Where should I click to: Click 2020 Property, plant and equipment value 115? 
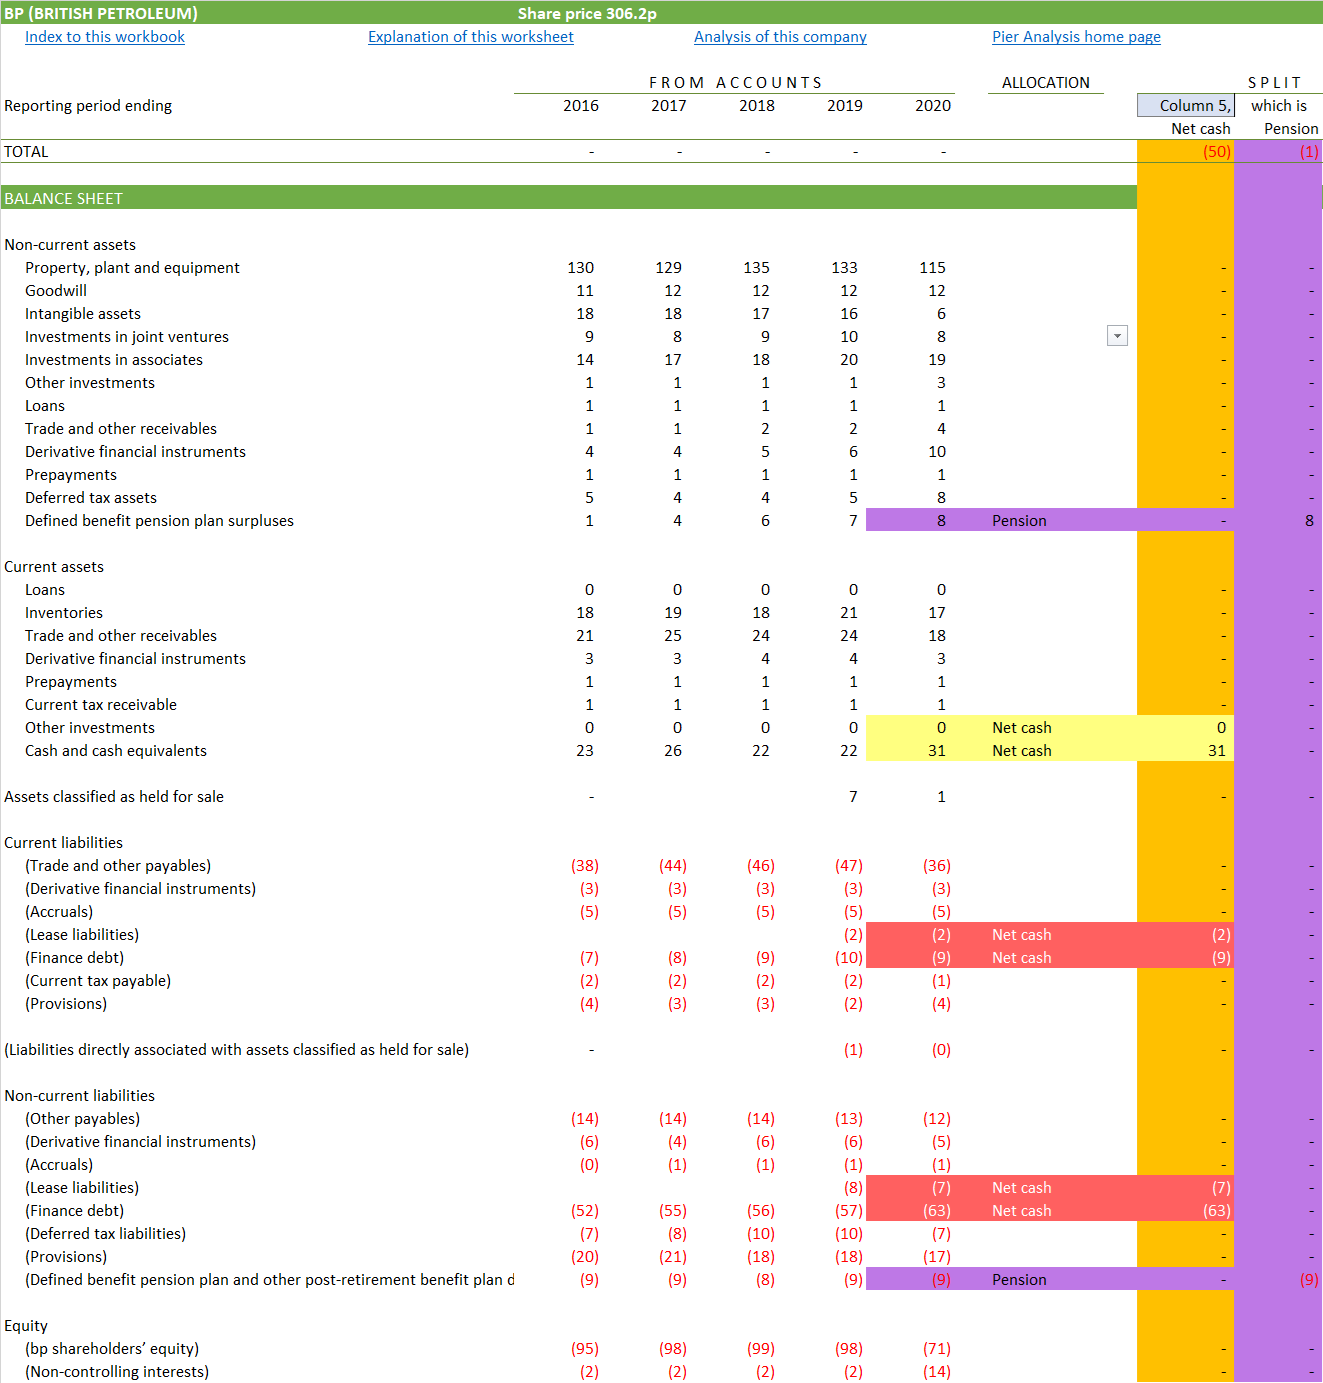tap(932, 268)
